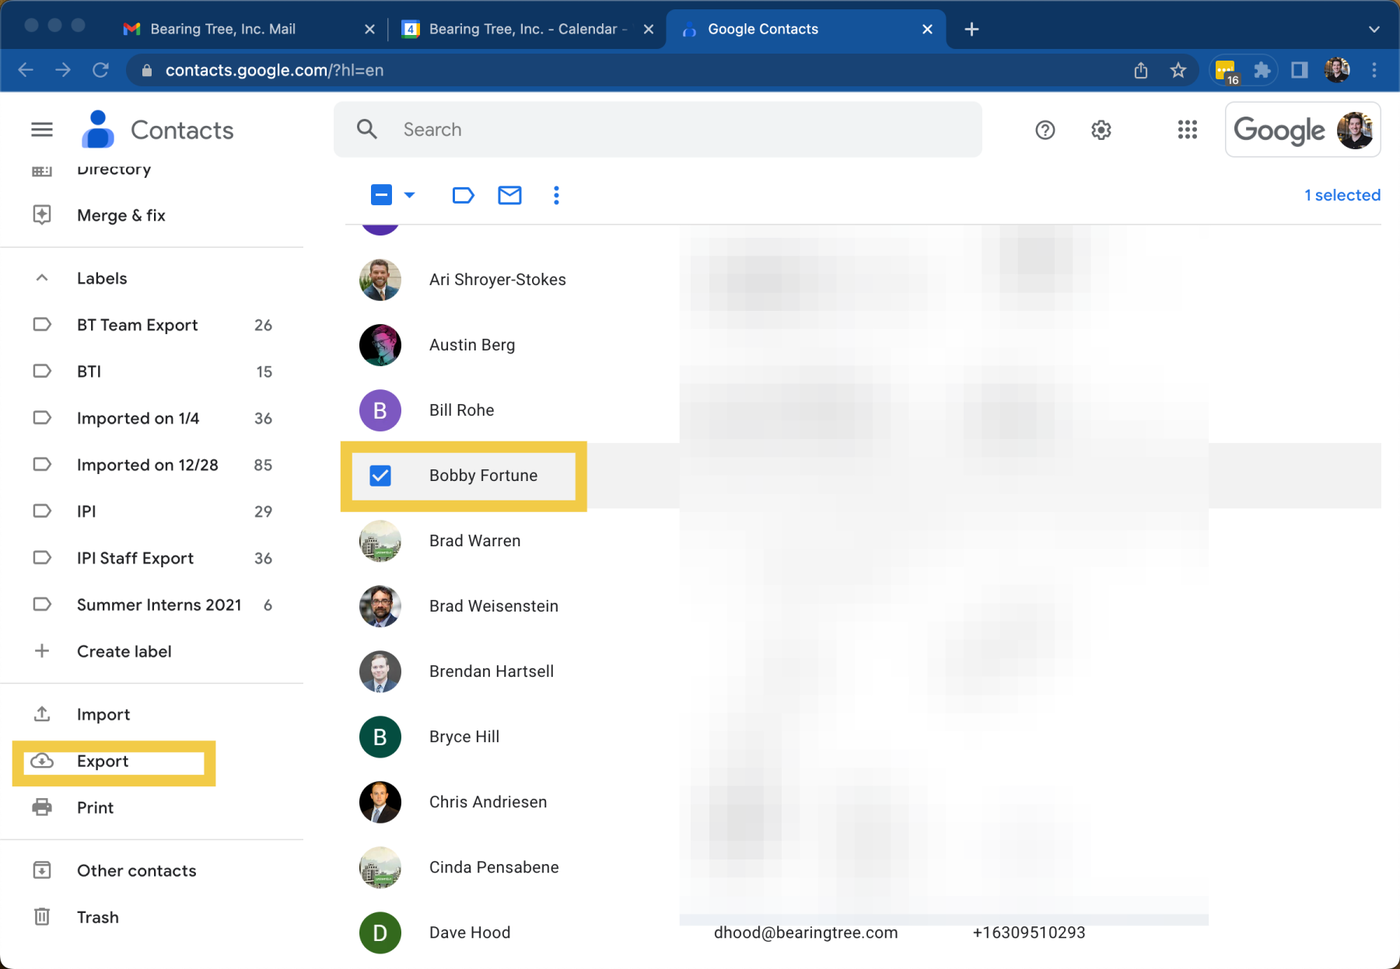This screenshot has width=1400, height=969.
Task: Open the Google apps grid
Action: (1187, 130)
